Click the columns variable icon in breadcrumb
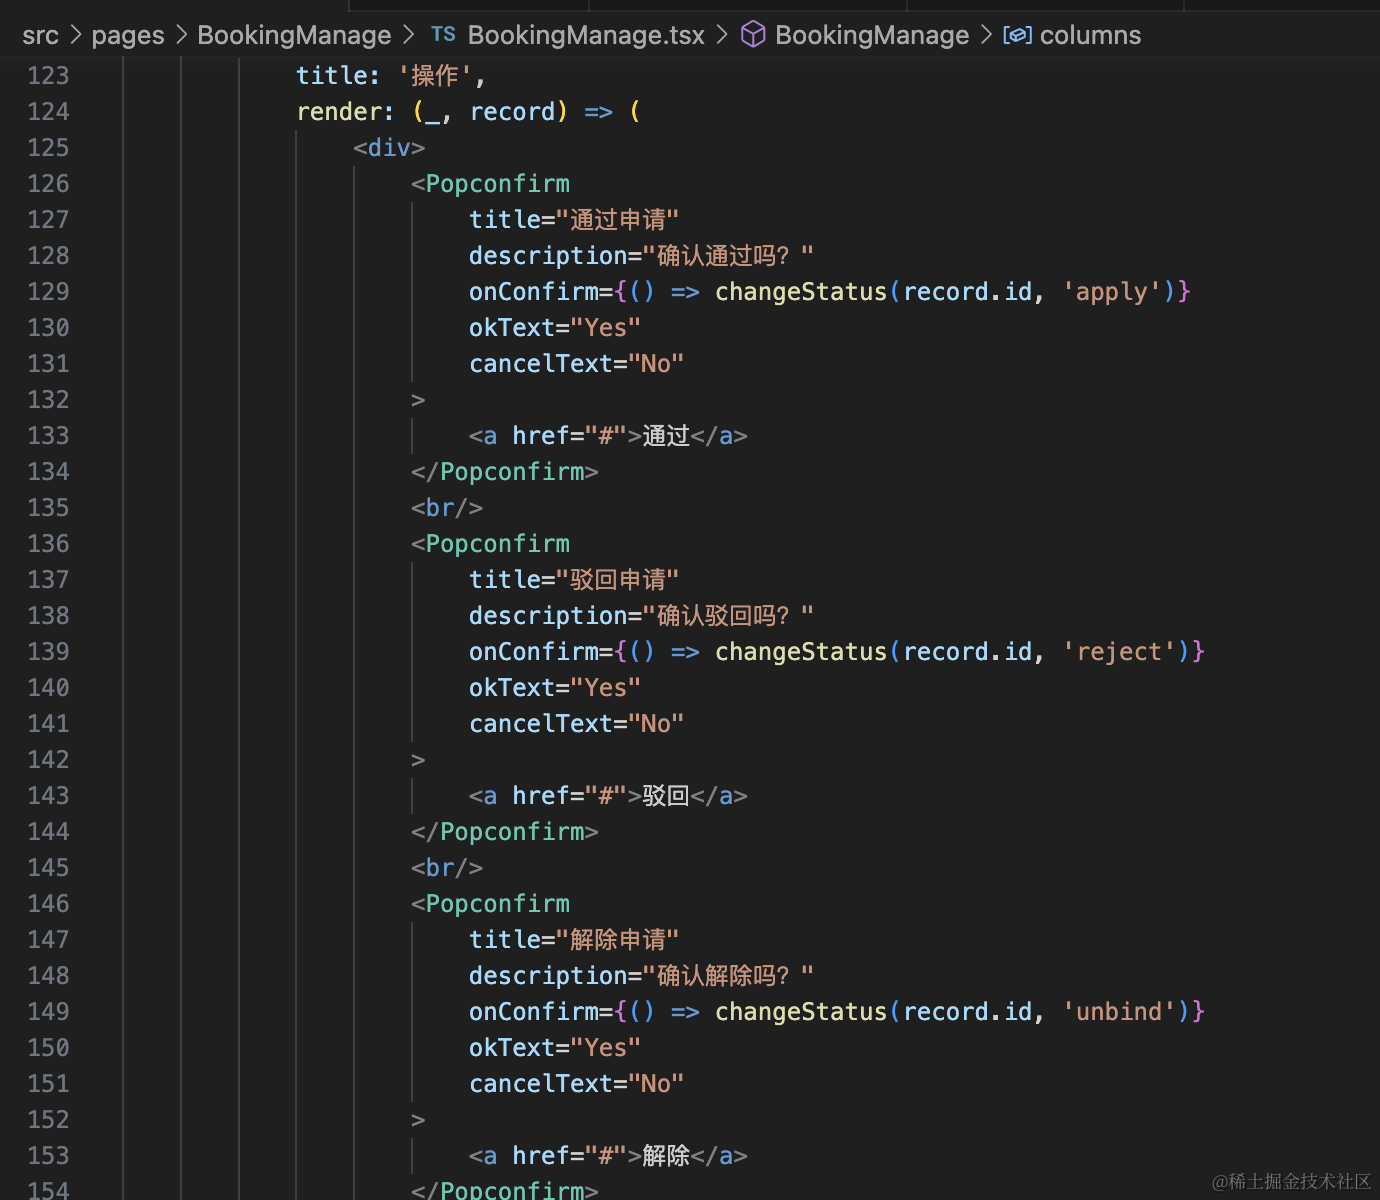The width and height of the screenshot is (1380, 1200). pyautogui.click(x=1017, y=35)
